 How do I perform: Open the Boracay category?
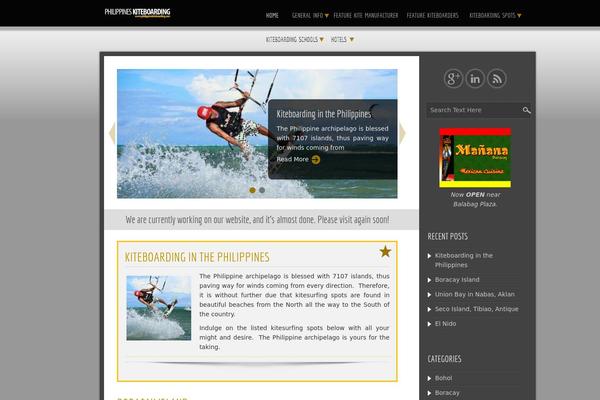click(447, 393)
